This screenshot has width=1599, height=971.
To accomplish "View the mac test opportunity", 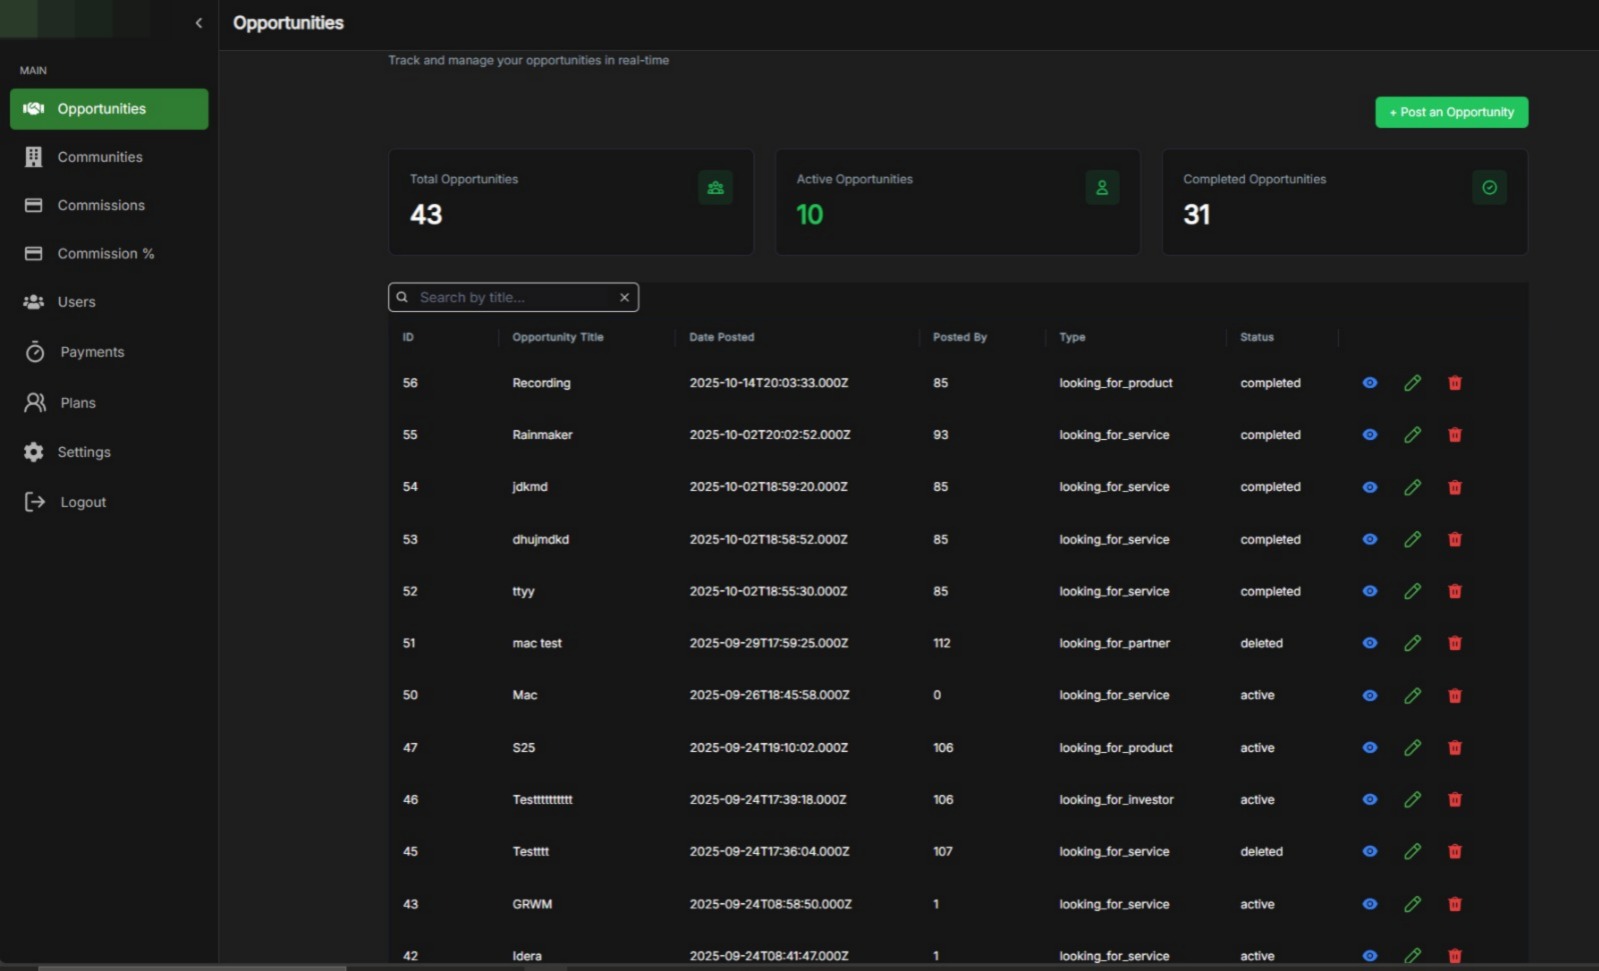I will click(x=1370, y=643).
